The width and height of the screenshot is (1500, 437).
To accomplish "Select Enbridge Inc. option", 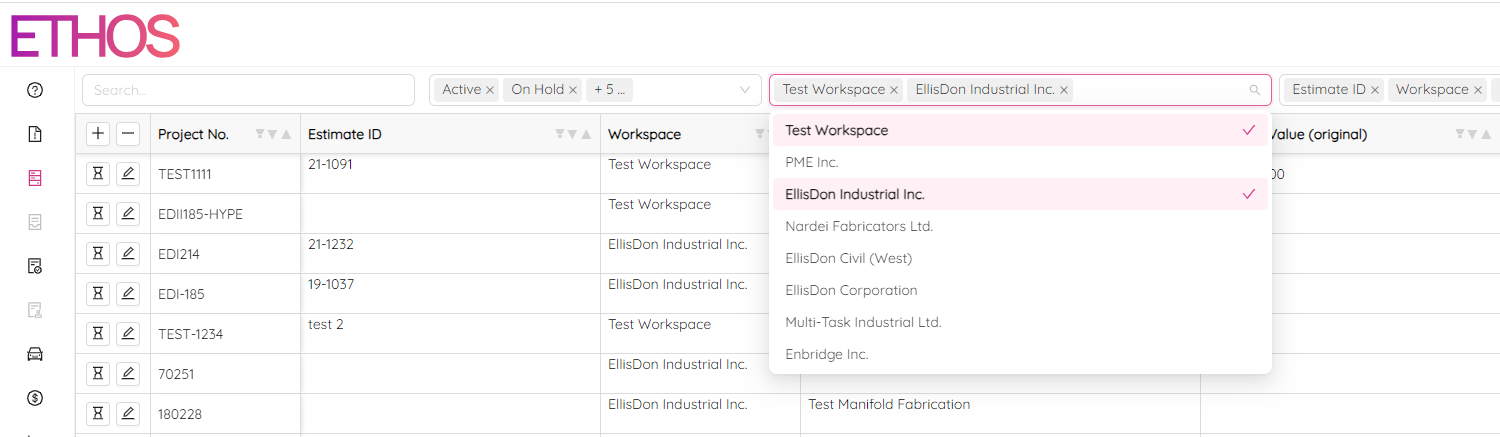I will [x=1020, y=354].
